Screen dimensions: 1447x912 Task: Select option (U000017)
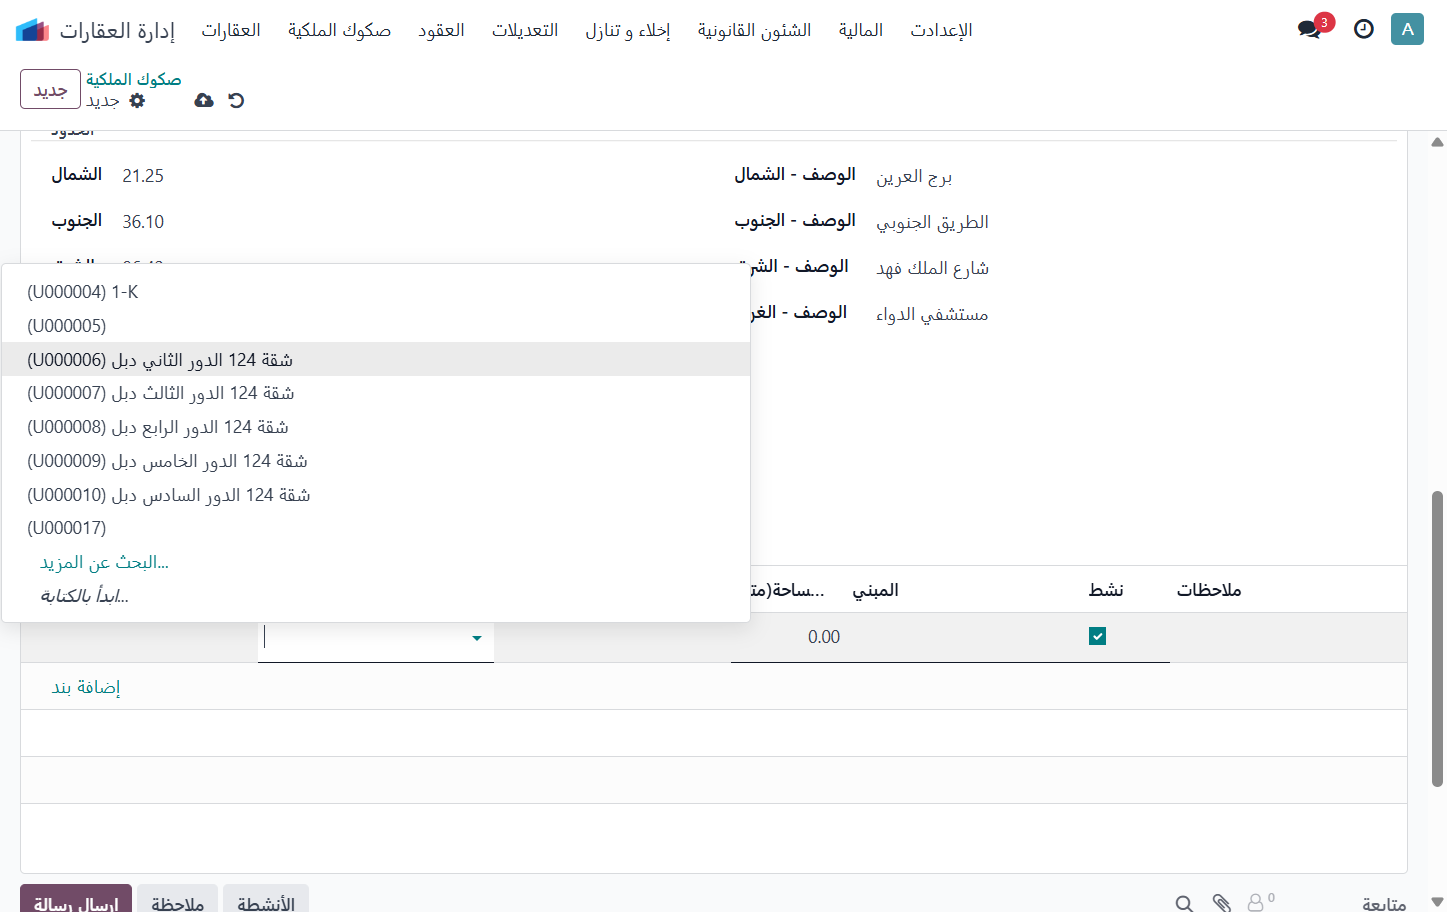(x=376, y=528)
